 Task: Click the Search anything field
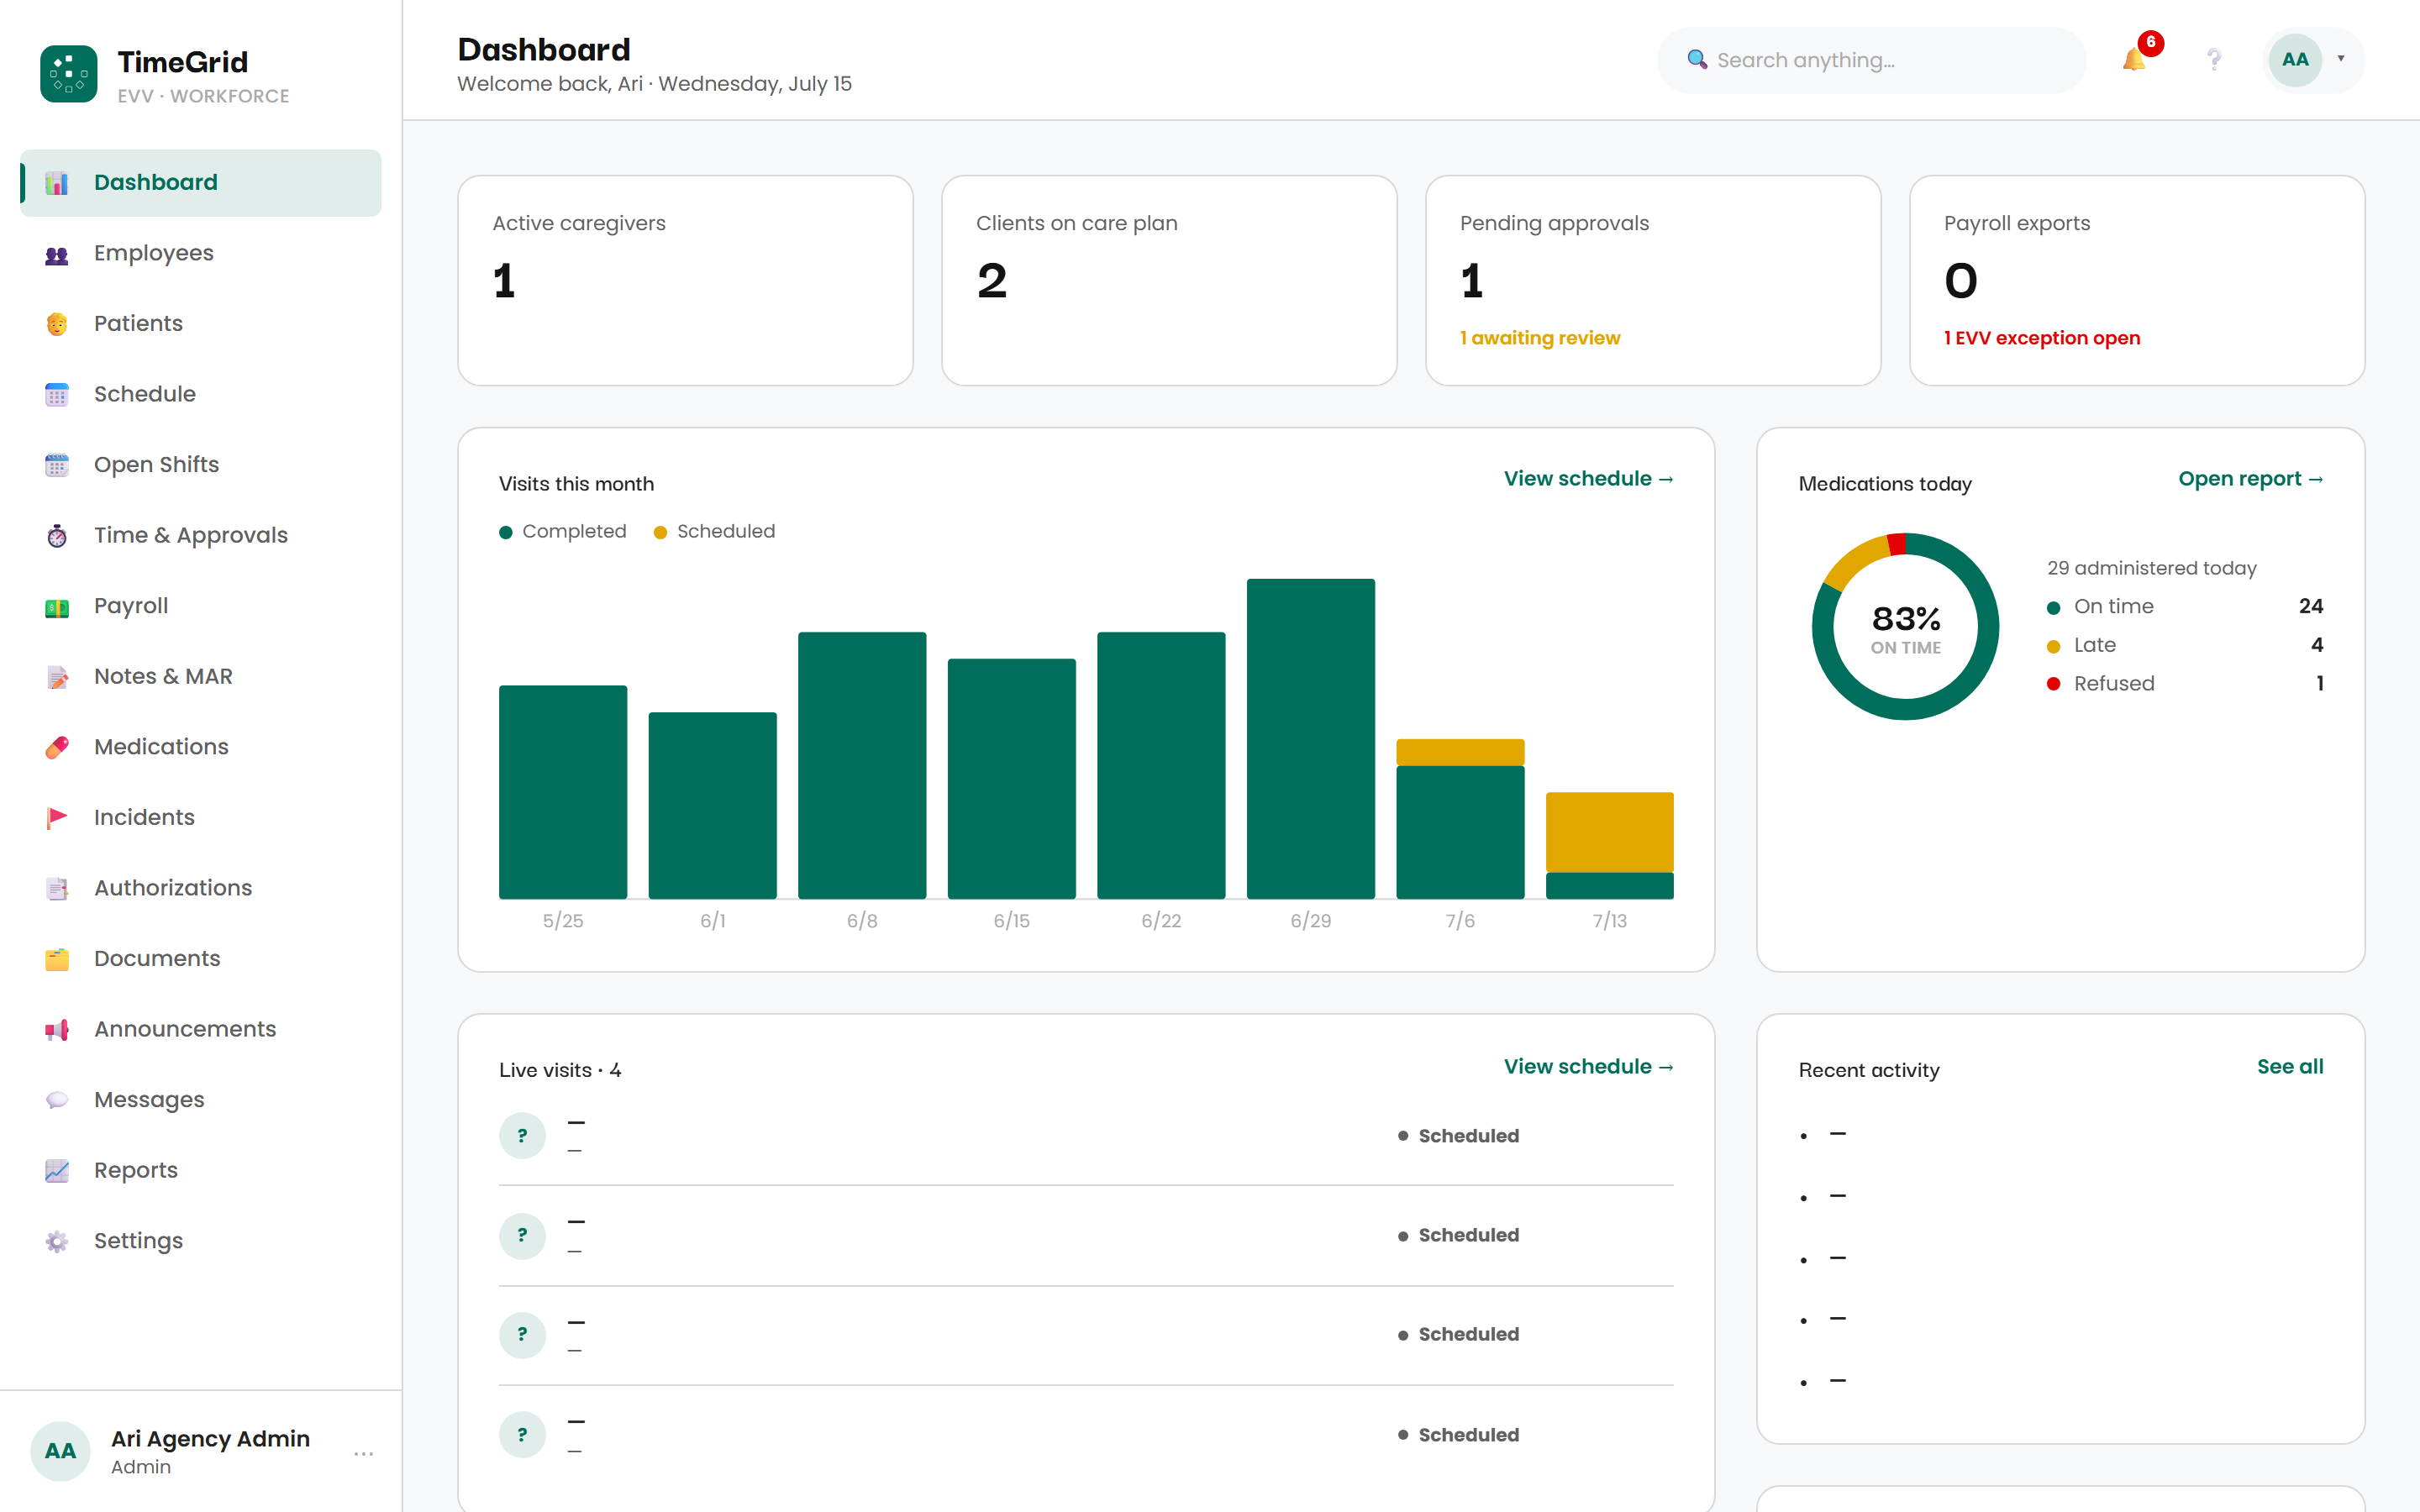click(x=1871, y=60)
